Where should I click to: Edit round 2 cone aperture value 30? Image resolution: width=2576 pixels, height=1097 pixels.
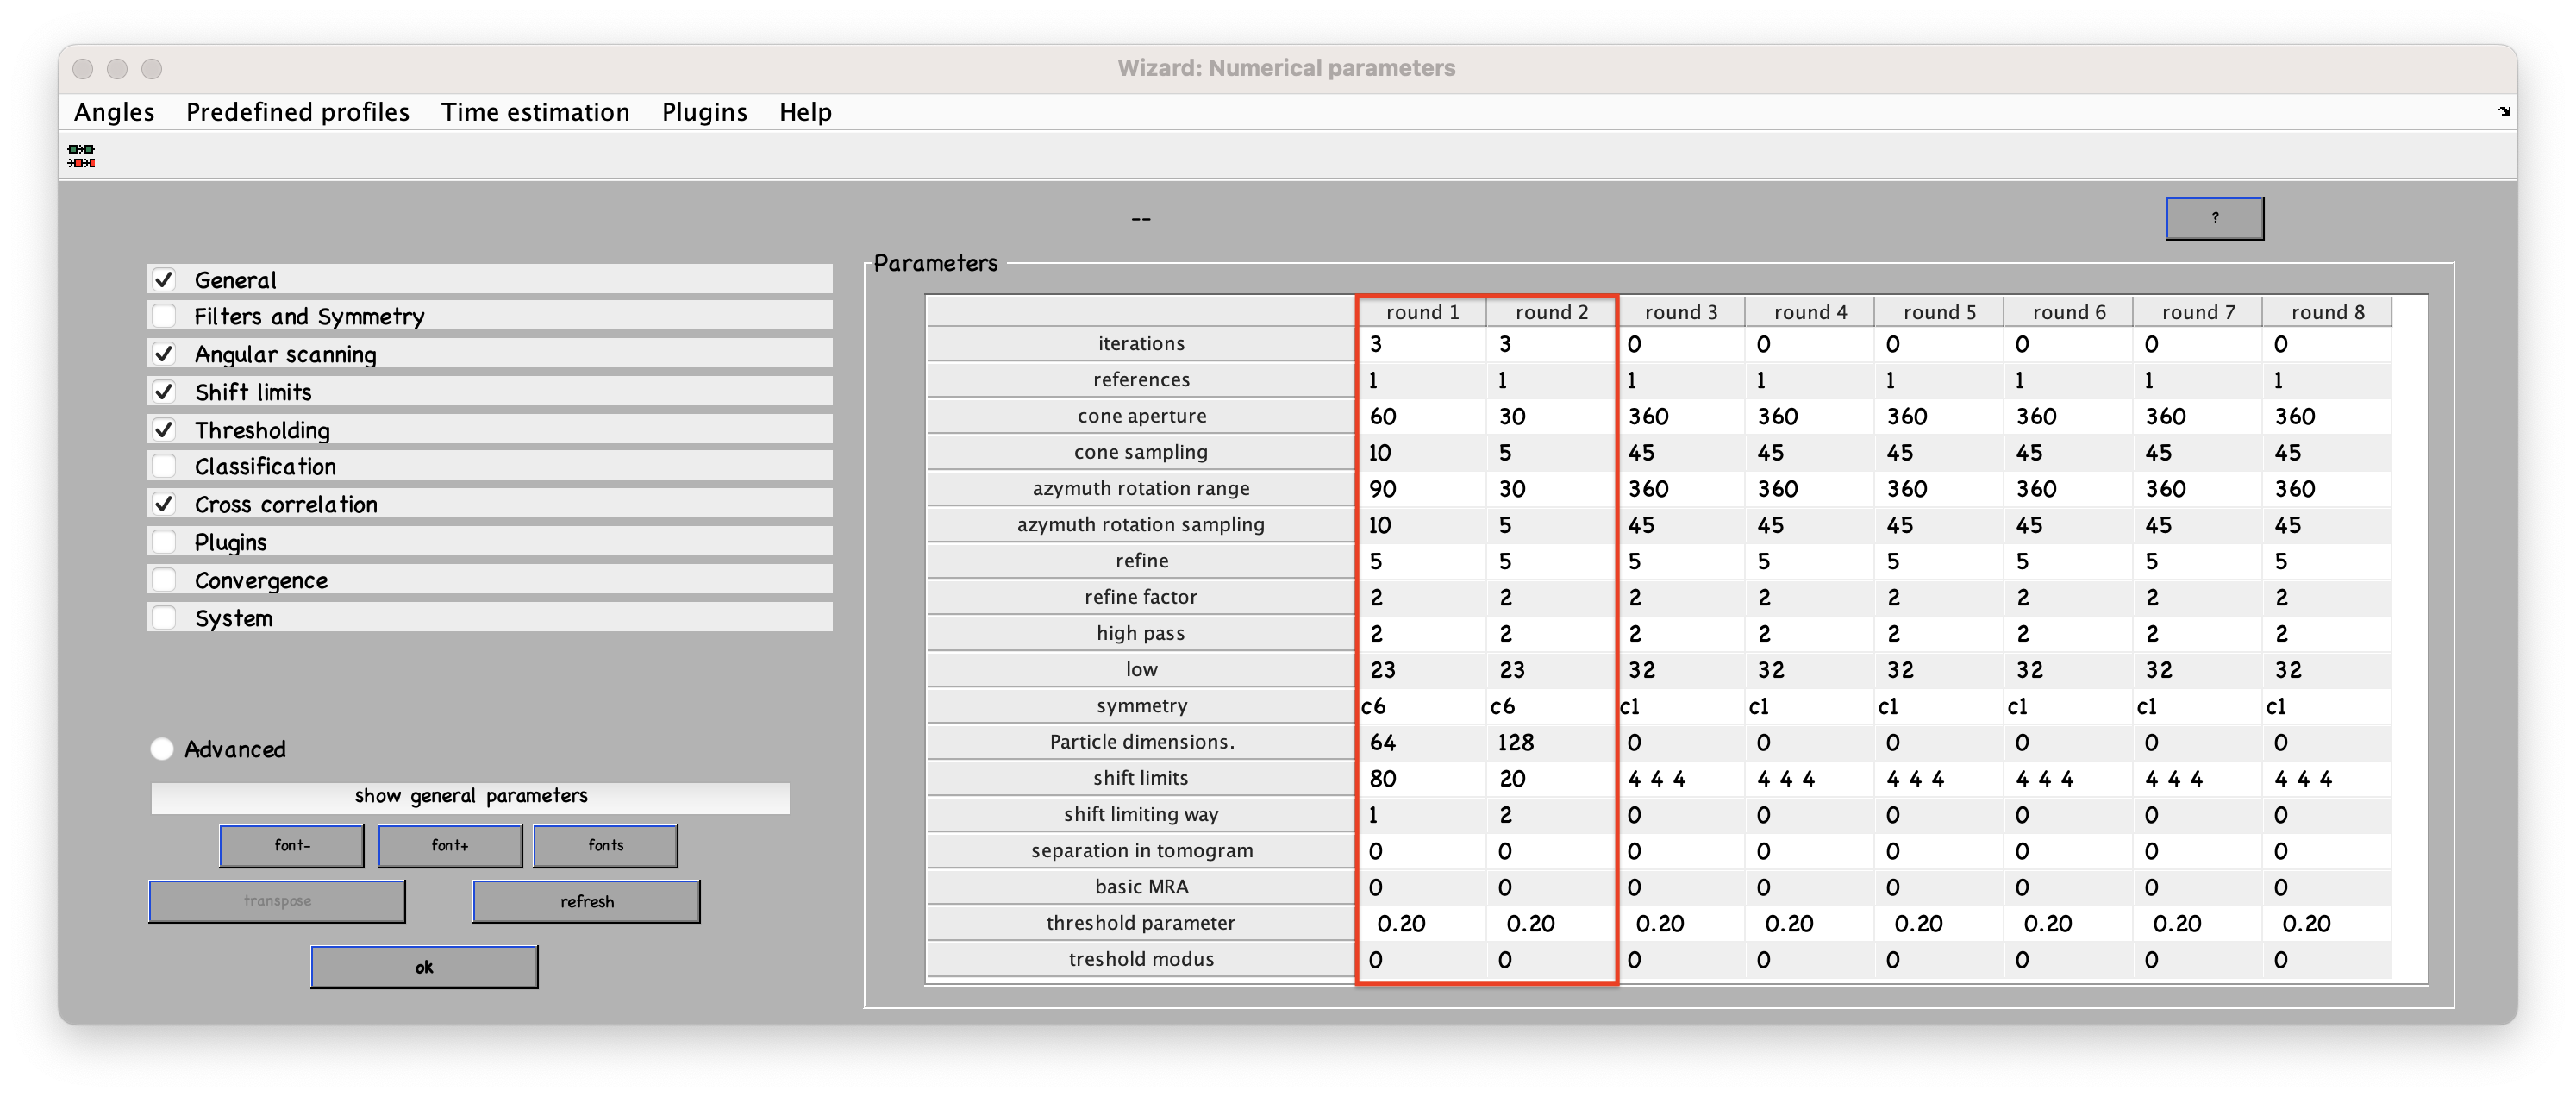(x=1551, y=416)
